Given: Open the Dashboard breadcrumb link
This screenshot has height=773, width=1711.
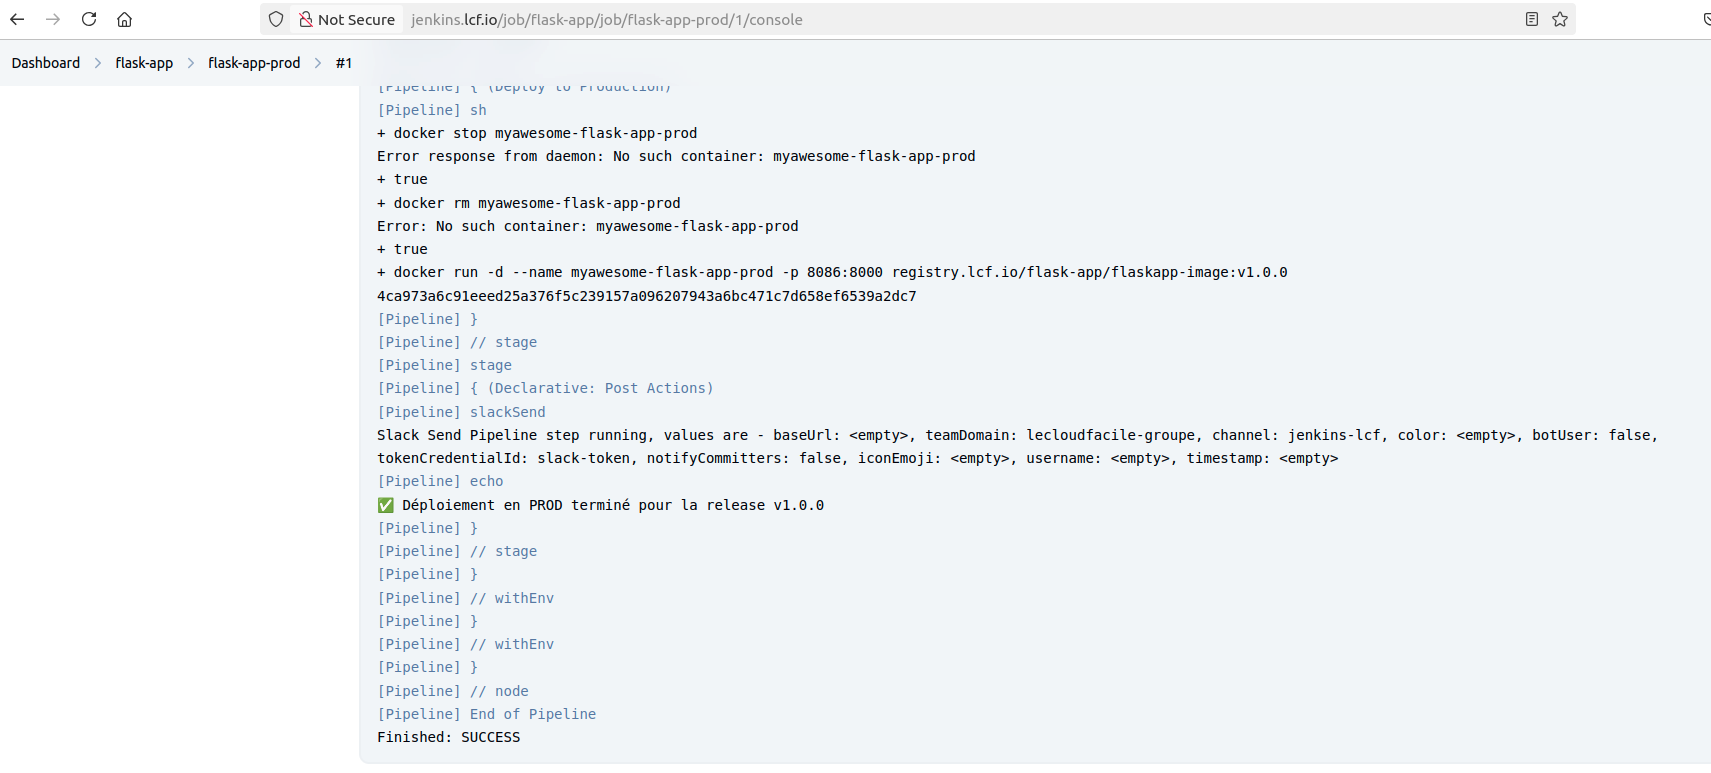Looking at the screenshot, I should tap(46, 63).
